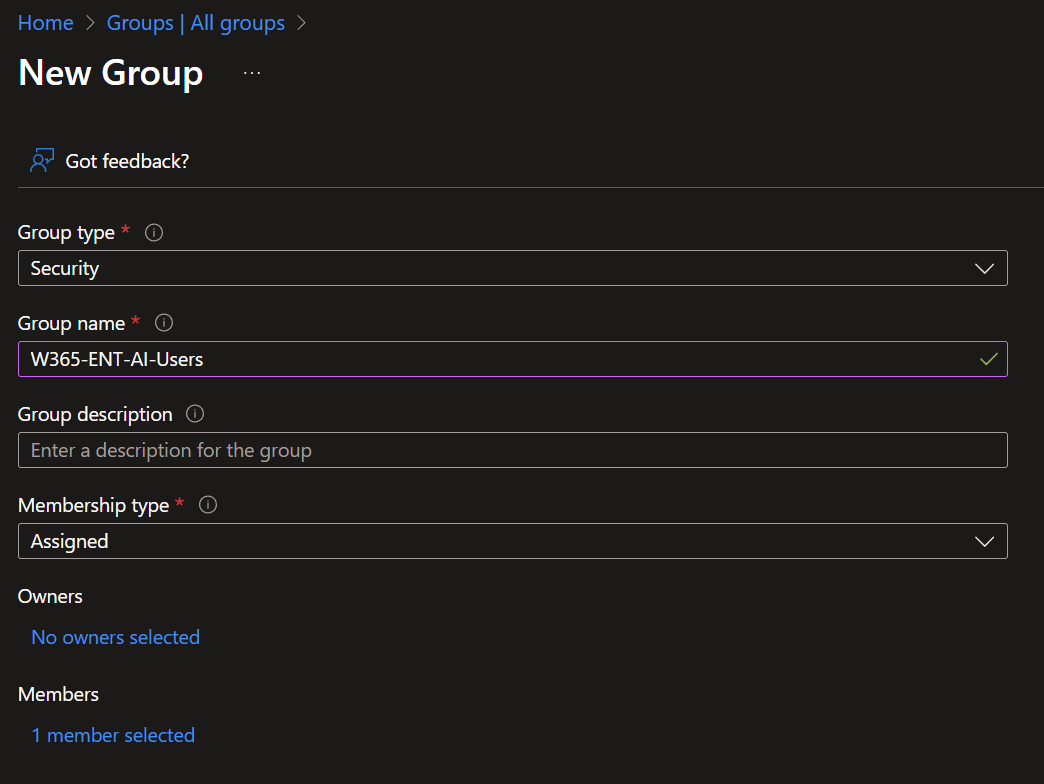Click the Group type info icon

click(154, 232)
